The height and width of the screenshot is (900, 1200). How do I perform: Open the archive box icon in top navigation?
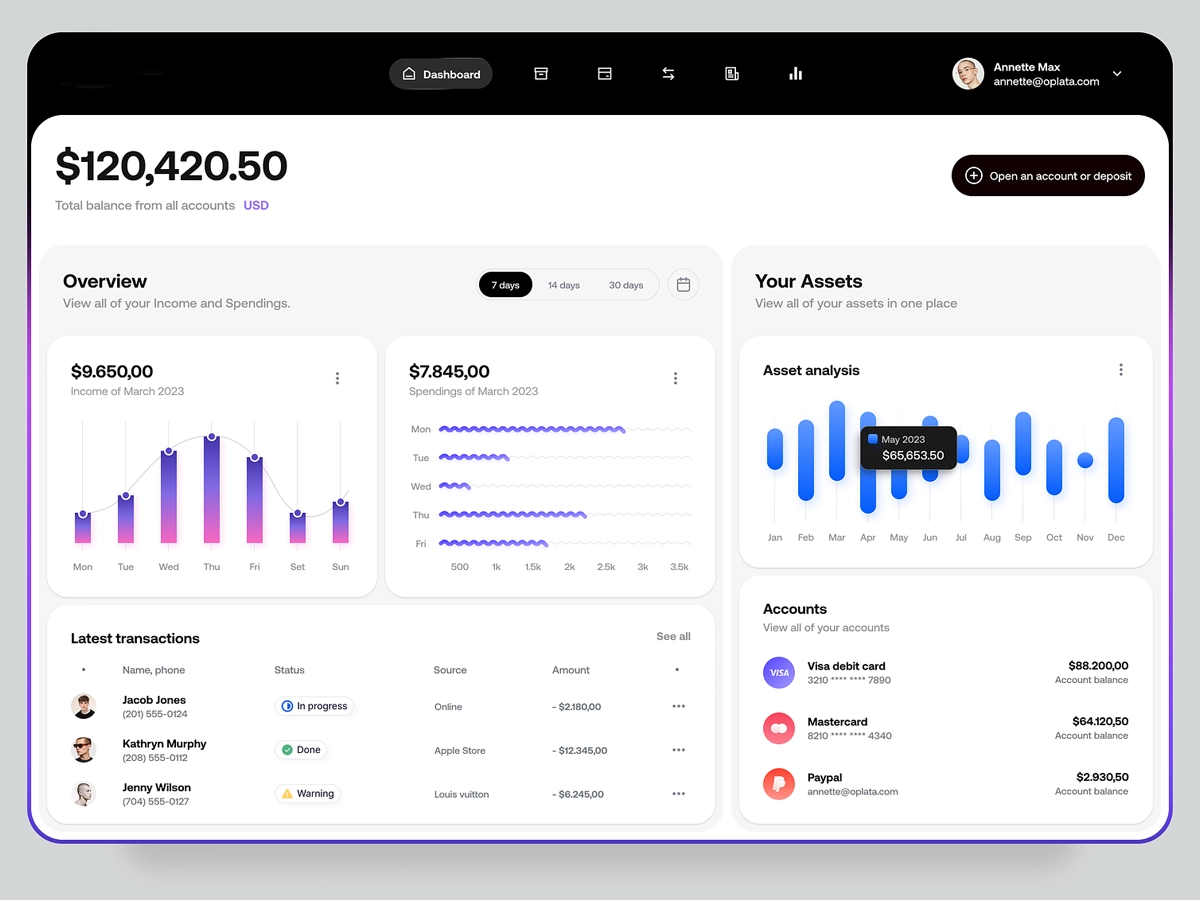541,74
